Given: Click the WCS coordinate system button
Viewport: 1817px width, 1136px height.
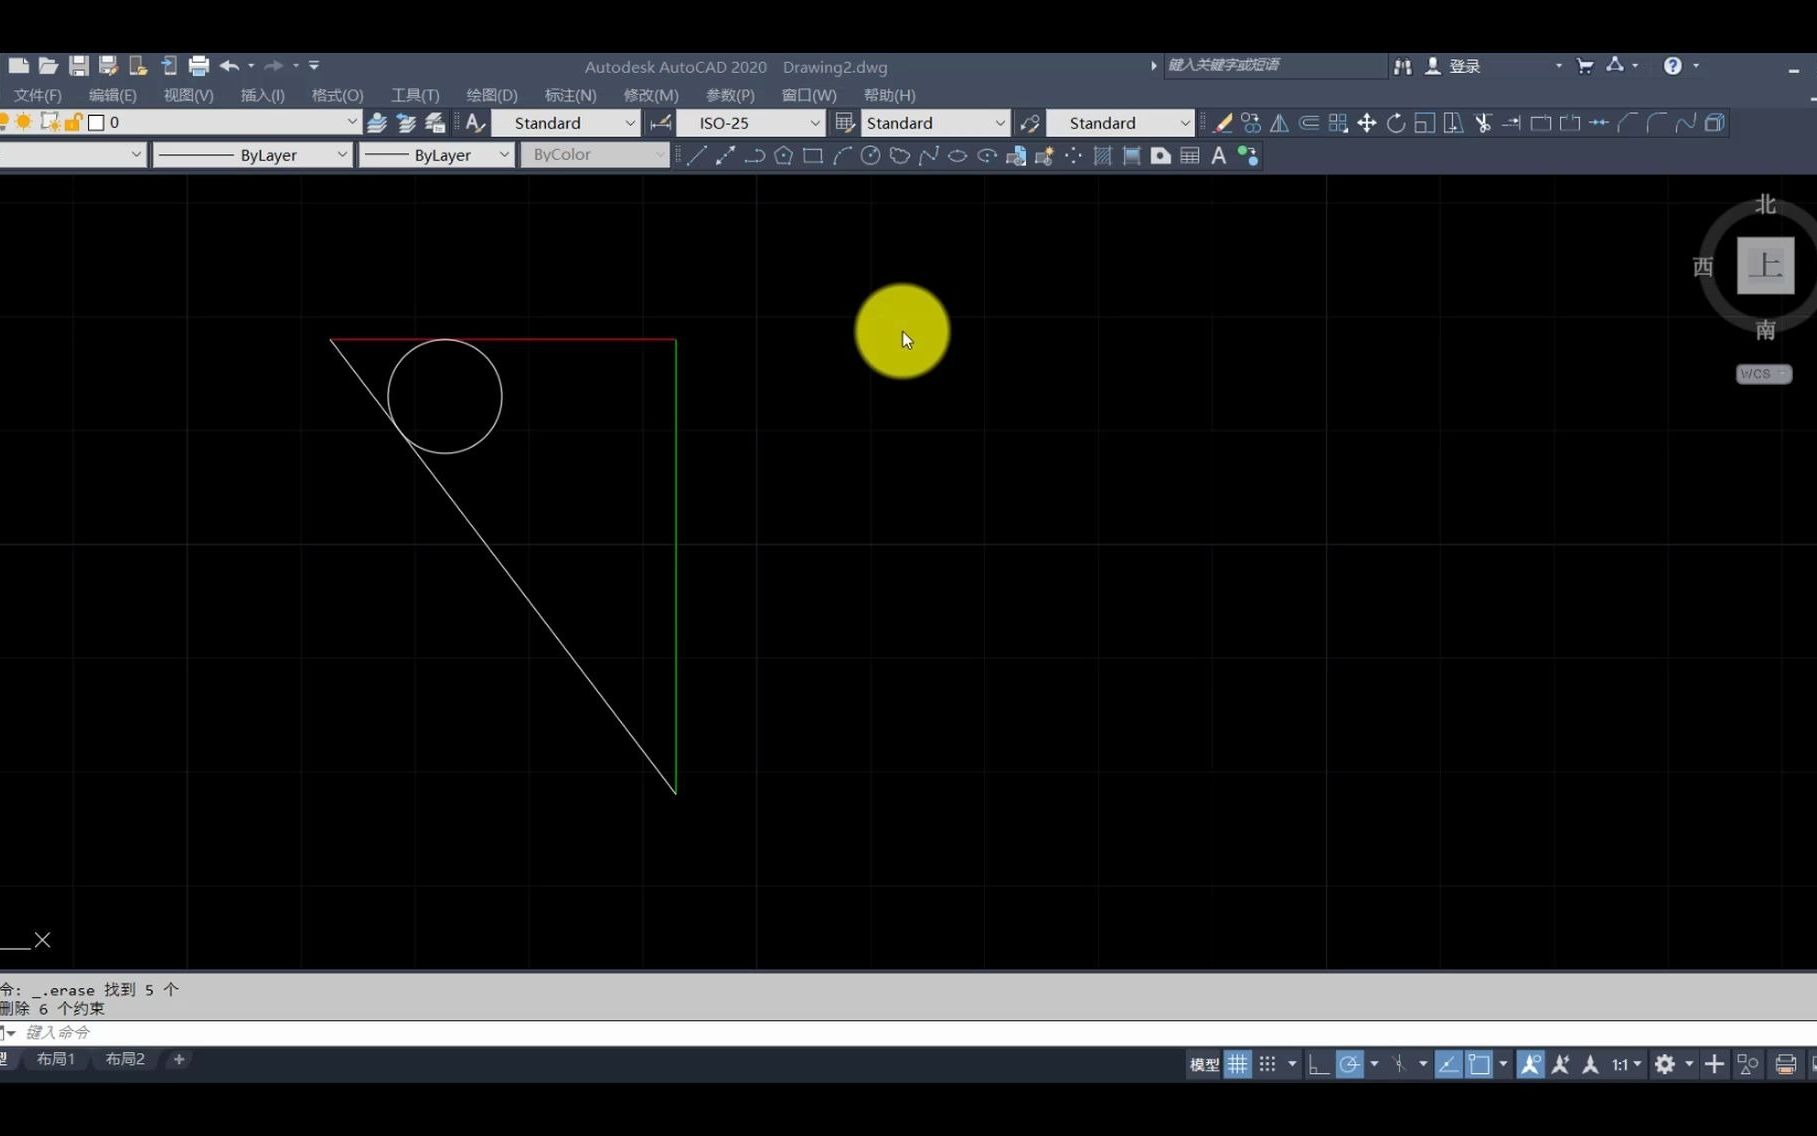Looking at the screenshot, I should (1763, 374).
